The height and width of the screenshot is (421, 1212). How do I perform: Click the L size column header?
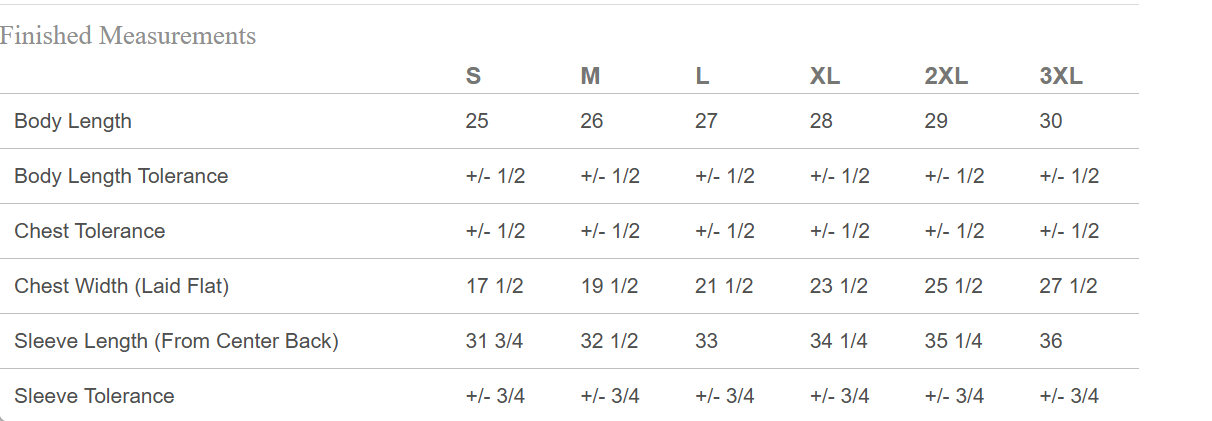pyautogui.click(x=702, y=76)
